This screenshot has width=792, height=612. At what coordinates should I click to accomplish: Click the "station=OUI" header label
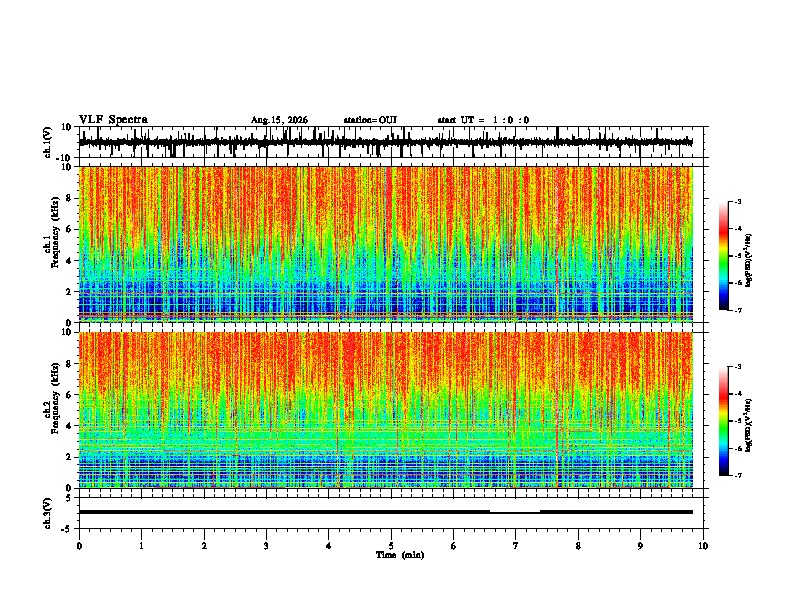370,120
